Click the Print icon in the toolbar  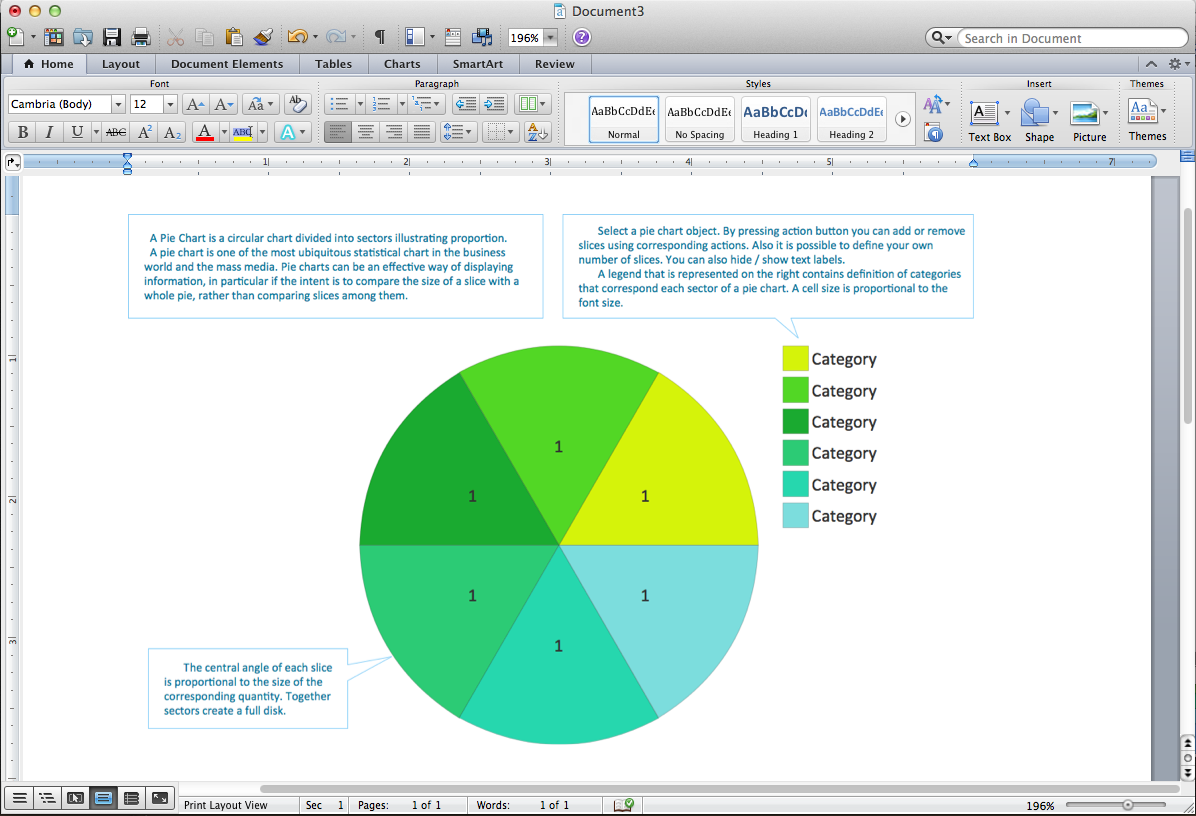(x=142, y=37)
